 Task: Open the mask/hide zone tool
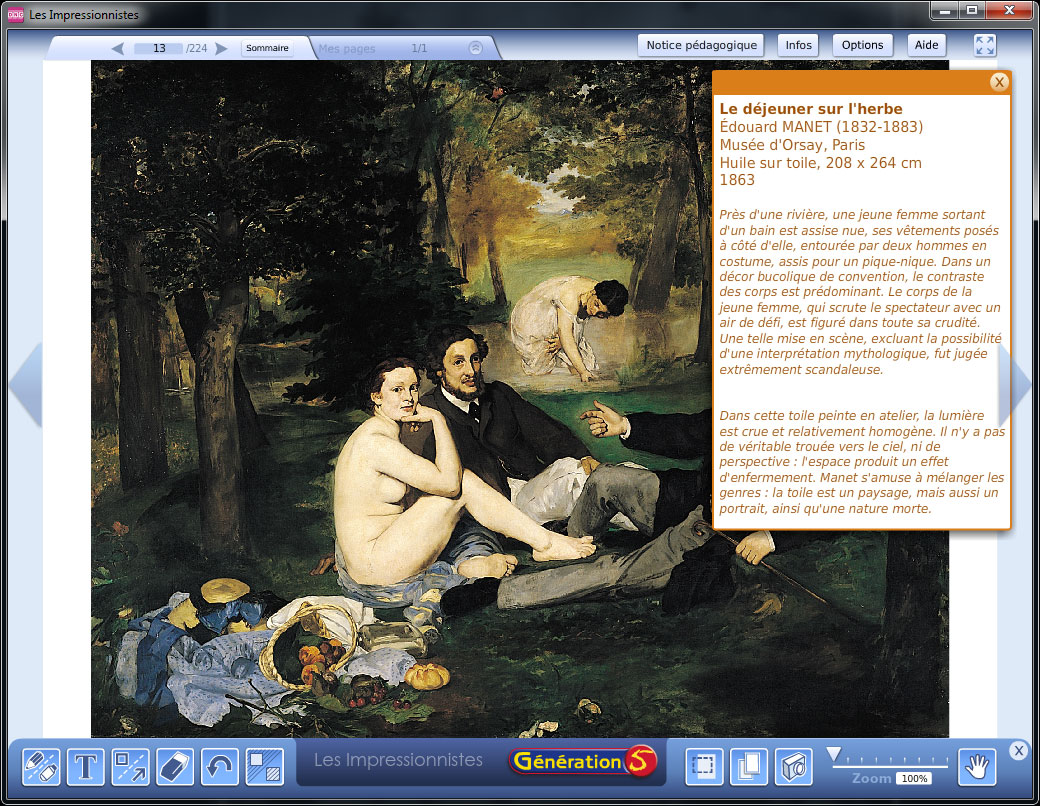(x=265, y=767)
